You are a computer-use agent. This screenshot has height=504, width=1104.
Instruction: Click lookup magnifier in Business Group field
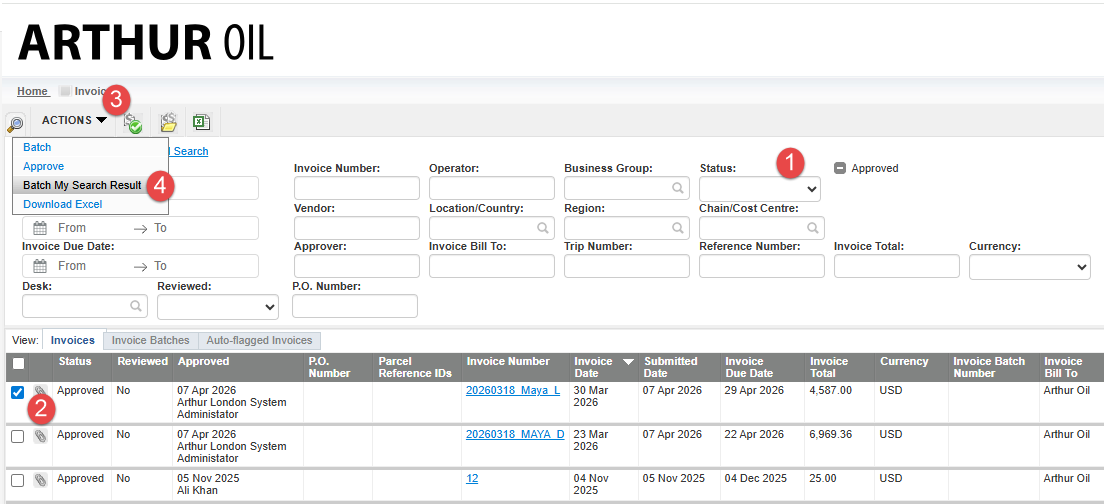coord(677,189)
